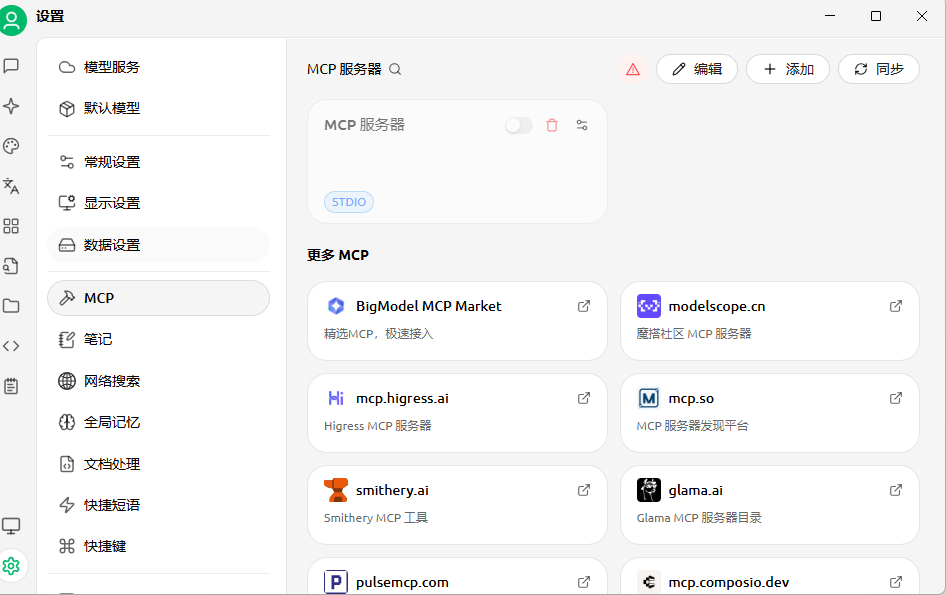Open smithery.ai external link icon
The height and width of the screenshot is (595, 946).
pyautogui.click(x=583, y=490)
